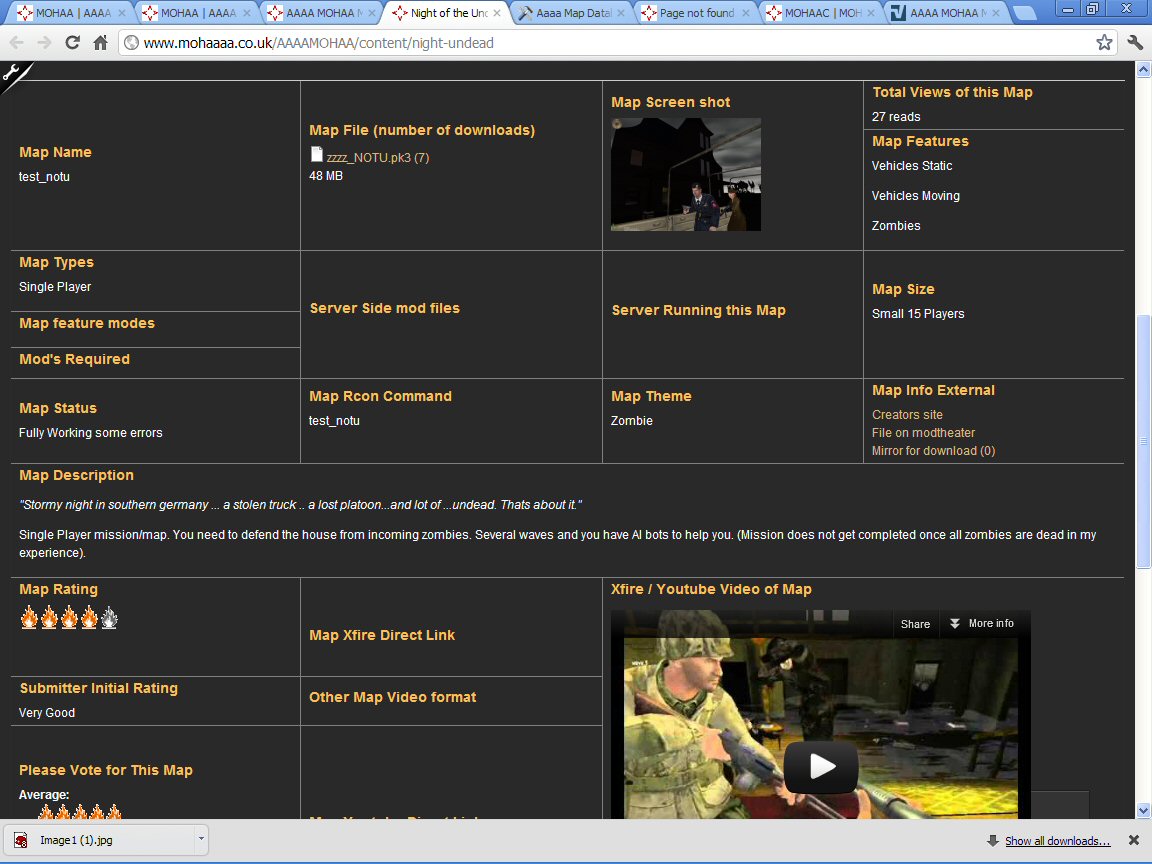Image resolution: width=1152 pixels, height=864 pixels.
Task: Switch to the Aaaa Map Data tab
Action: (x=572, y=12)
